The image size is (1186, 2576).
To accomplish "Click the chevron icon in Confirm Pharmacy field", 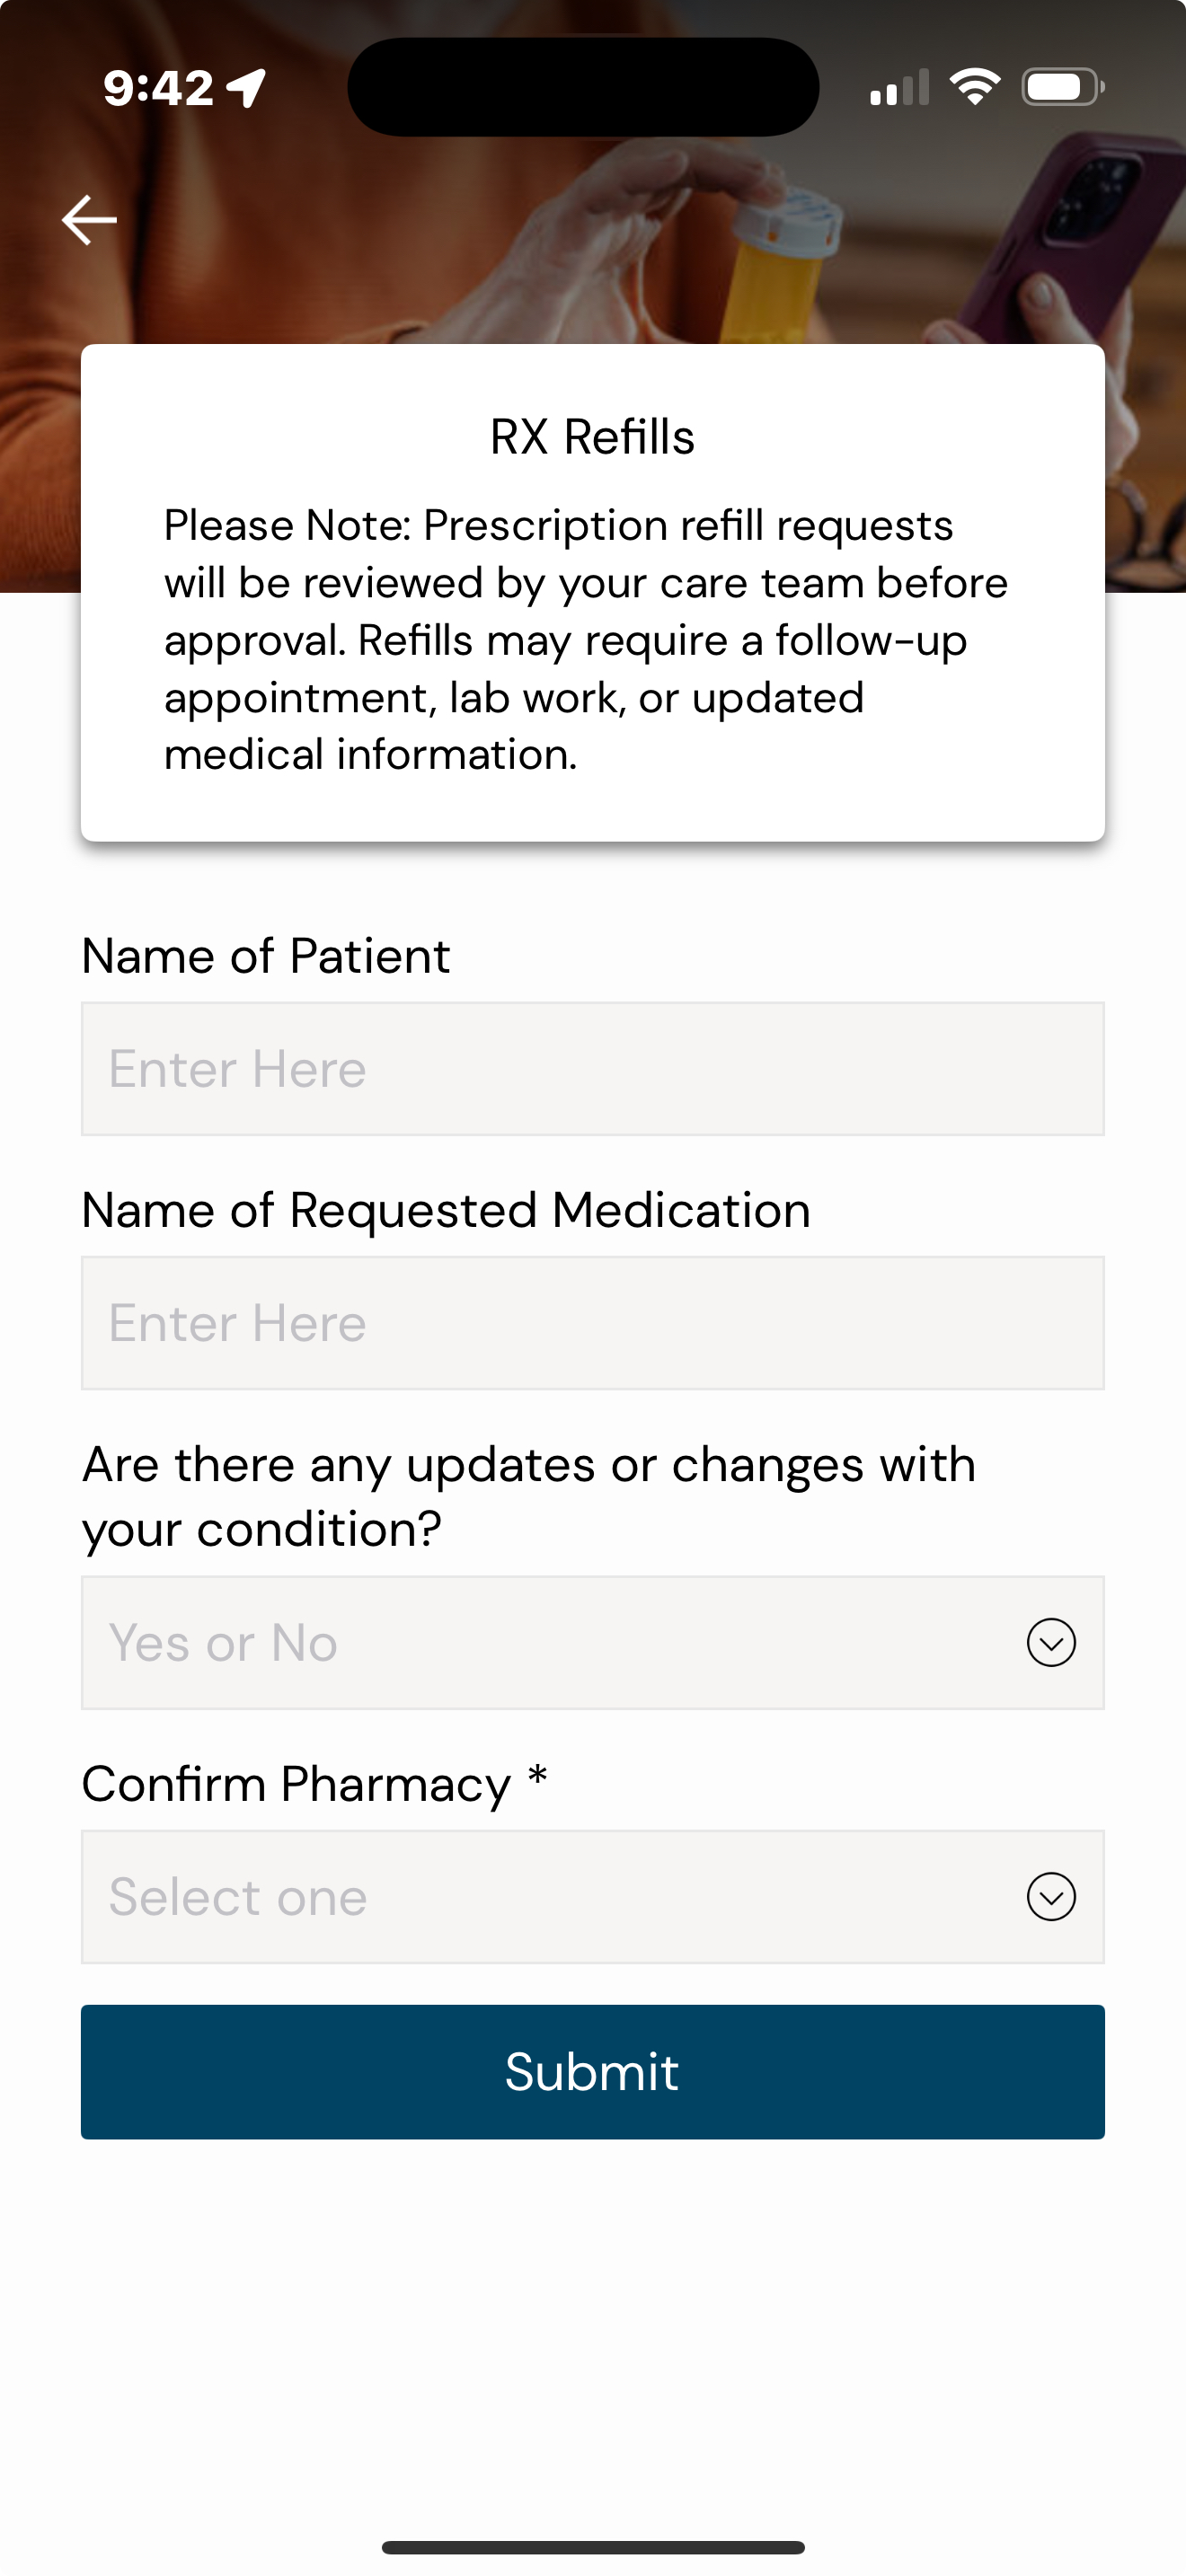I will [1050, 1896].
